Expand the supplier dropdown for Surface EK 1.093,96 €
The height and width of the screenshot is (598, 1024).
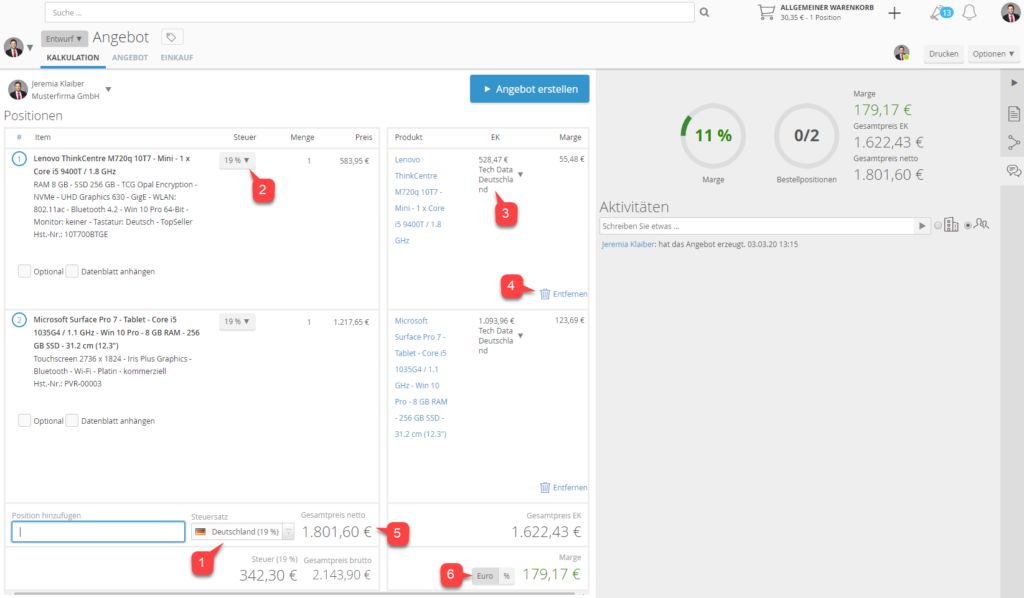pyautogui.click(x=520, y=336)
